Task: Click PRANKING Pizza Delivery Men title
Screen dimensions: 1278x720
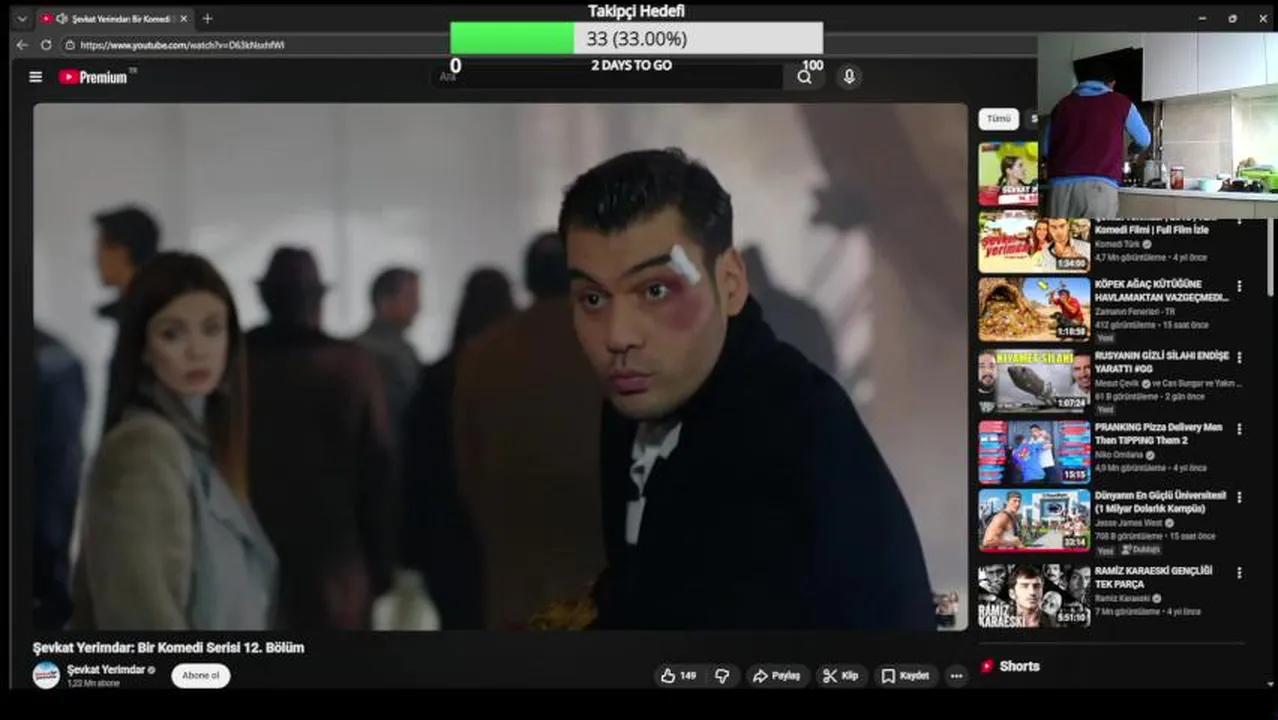Action: 1158,434
